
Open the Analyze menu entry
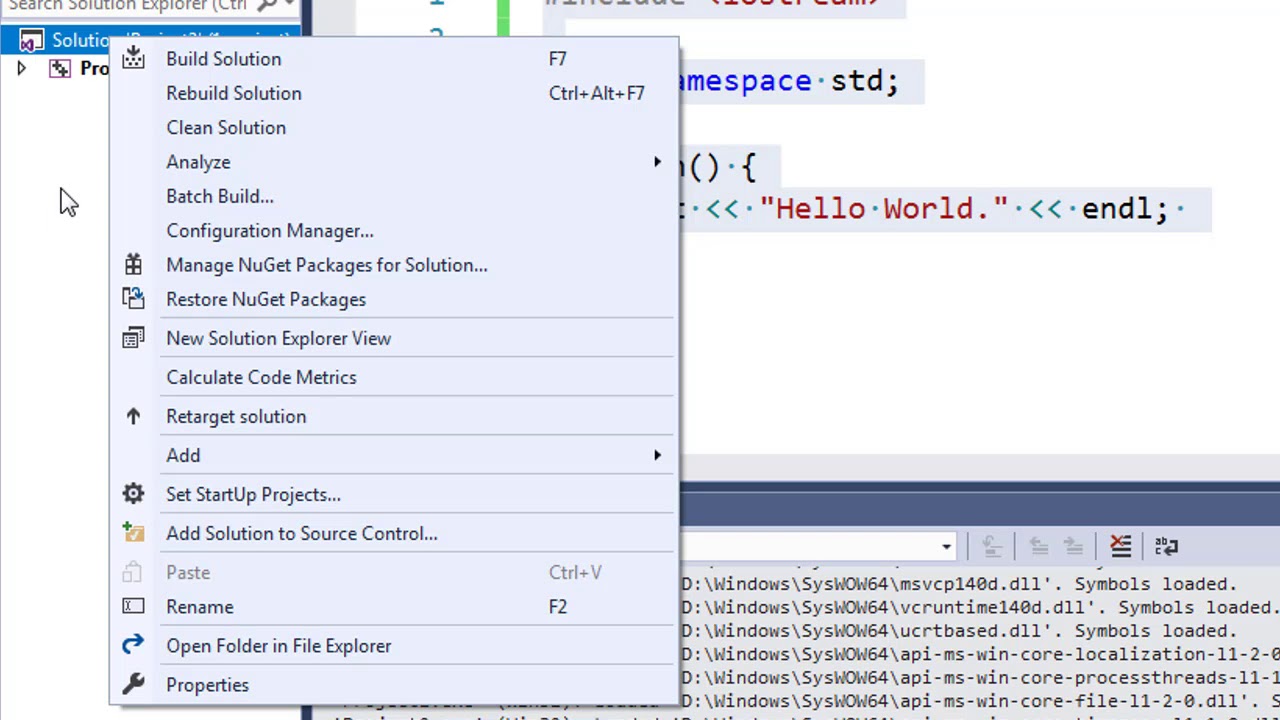394,162
